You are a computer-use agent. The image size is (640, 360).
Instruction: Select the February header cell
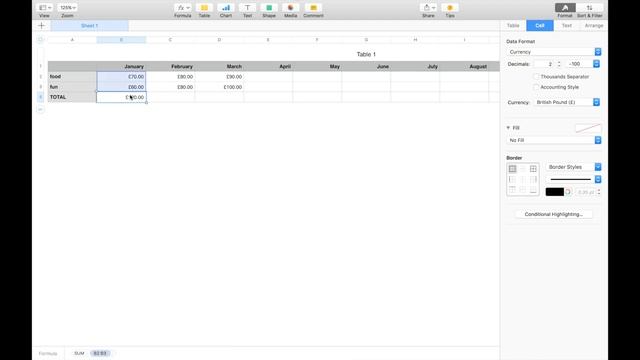pos(170,67)
